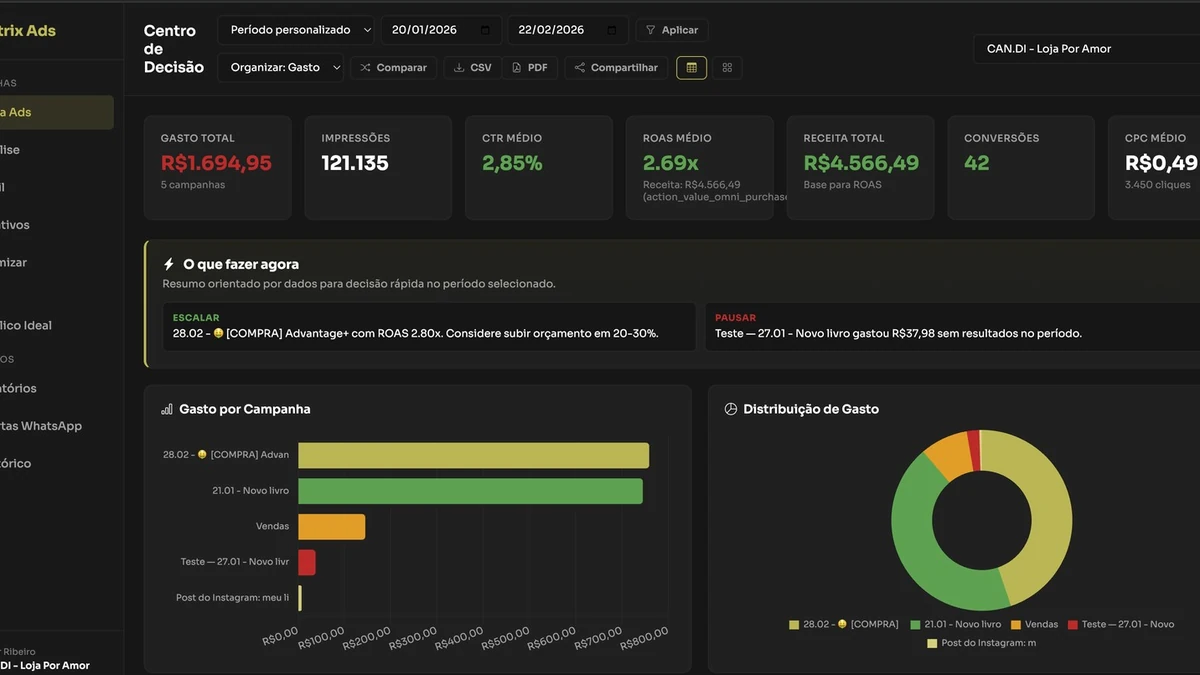
Task: Click the download icon on CSV button
Action: (459, 68)
